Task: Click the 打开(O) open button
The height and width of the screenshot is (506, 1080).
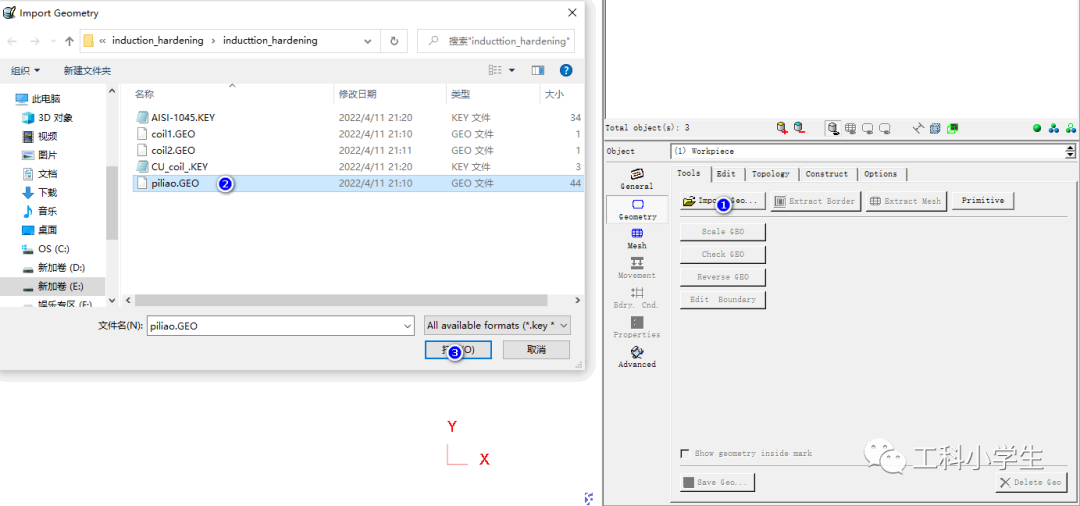Action: [x=459, y=350]
